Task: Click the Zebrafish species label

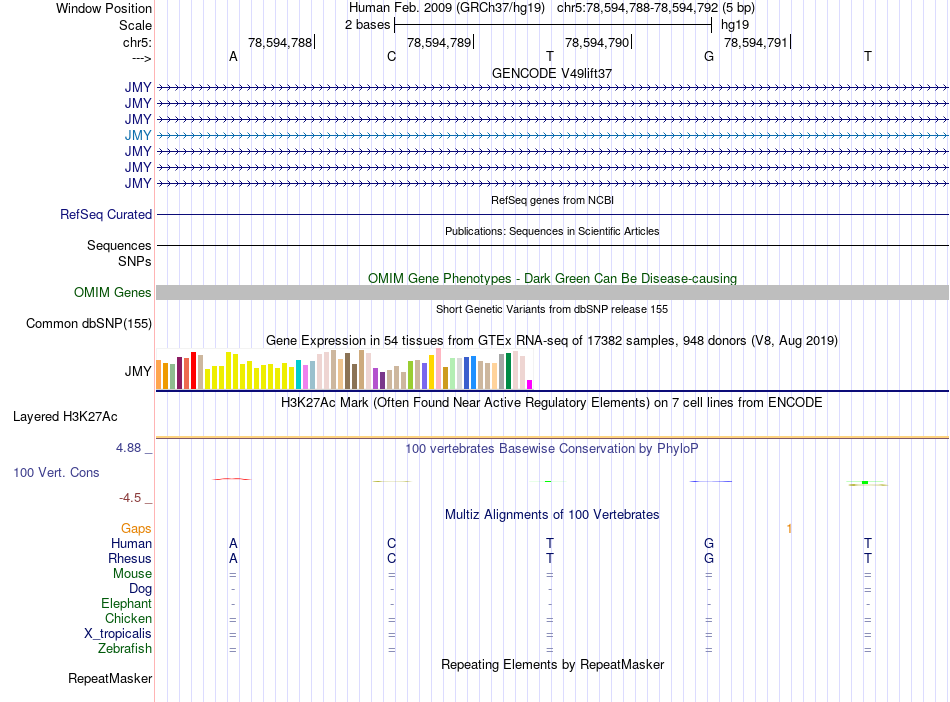Action: [125, 648]
